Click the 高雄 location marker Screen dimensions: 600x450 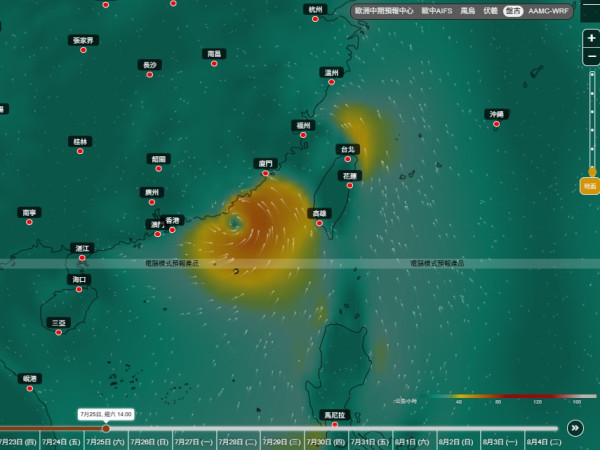(x=320, y=223)
